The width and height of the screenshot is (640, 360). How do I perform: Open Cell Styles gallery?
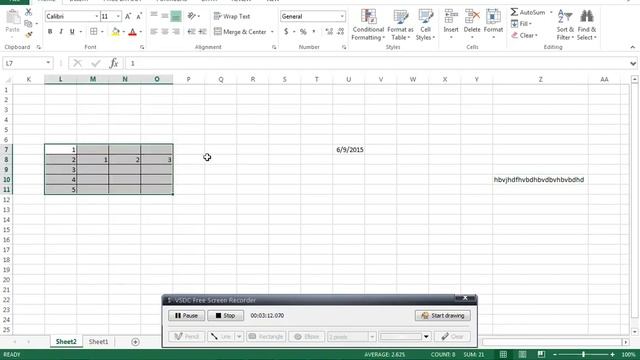pos(425,24)
